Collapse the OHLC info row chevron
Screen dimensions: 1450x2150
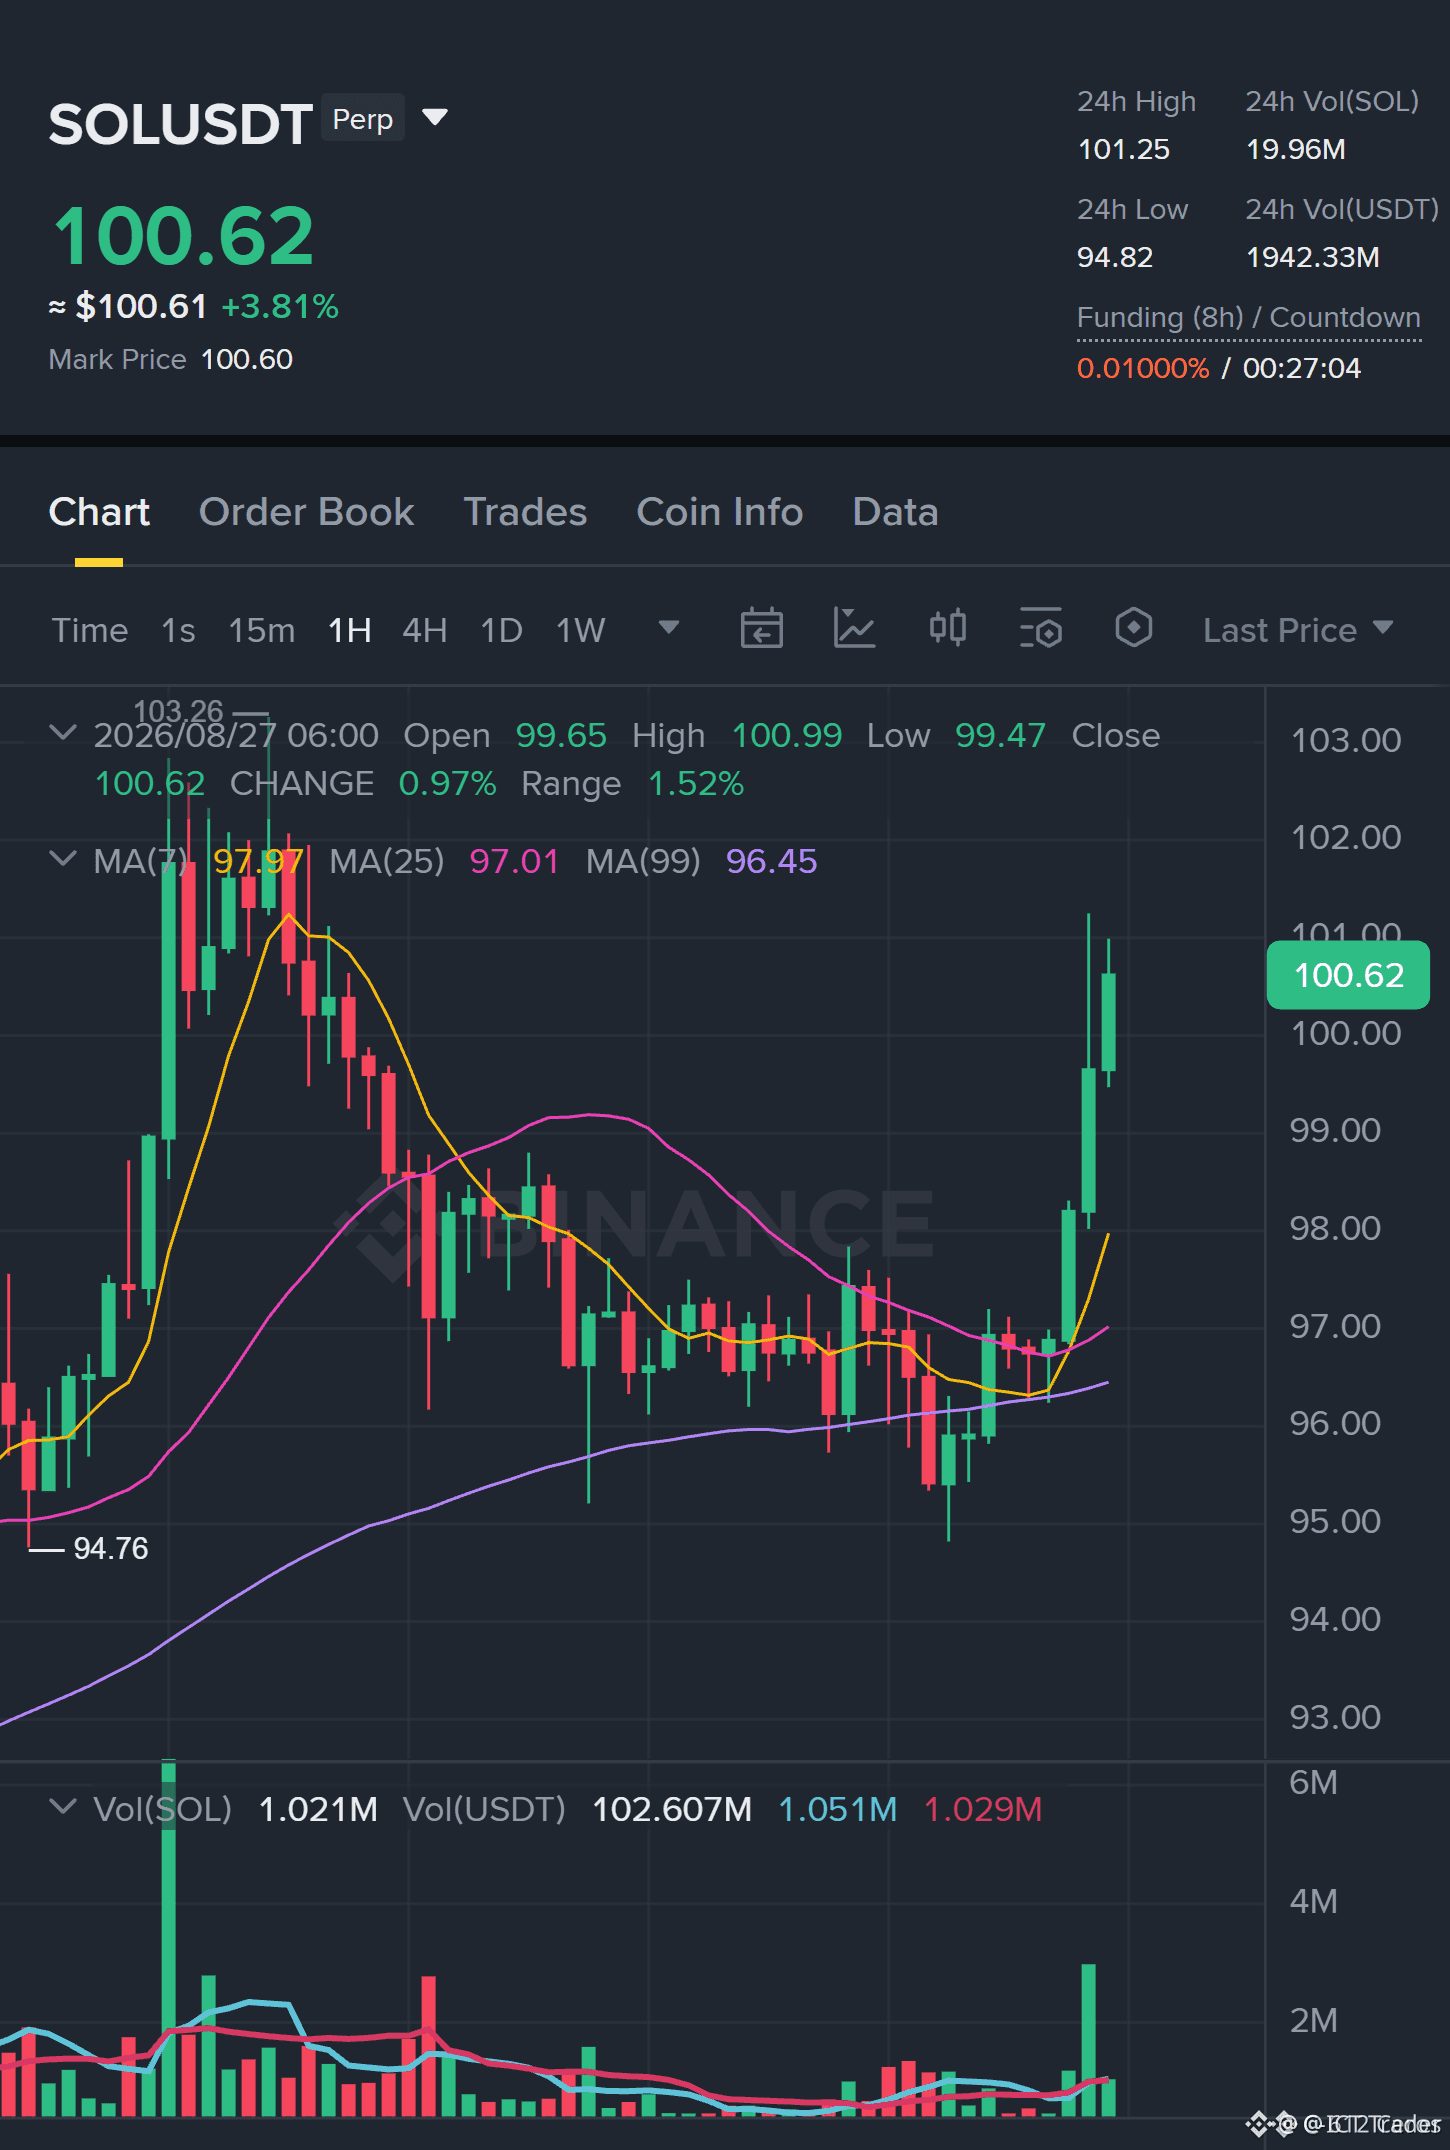(x=62, y=733)
